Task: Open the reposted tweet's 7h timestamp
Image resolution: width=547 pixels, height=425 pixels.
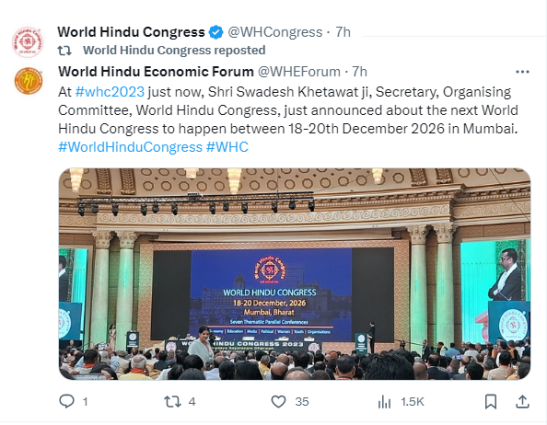Action: (x=360, y=72)
